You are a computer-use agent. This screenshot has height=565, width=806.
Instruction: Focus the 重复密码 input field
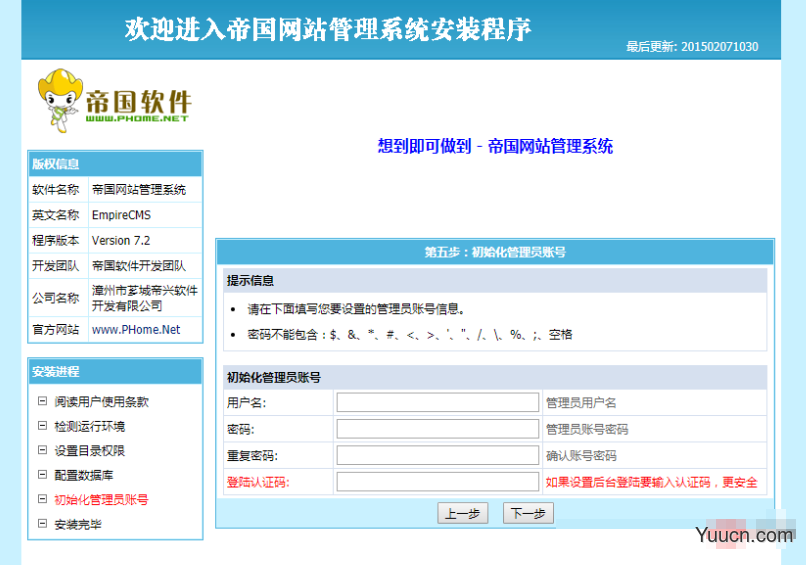[437, 455]
